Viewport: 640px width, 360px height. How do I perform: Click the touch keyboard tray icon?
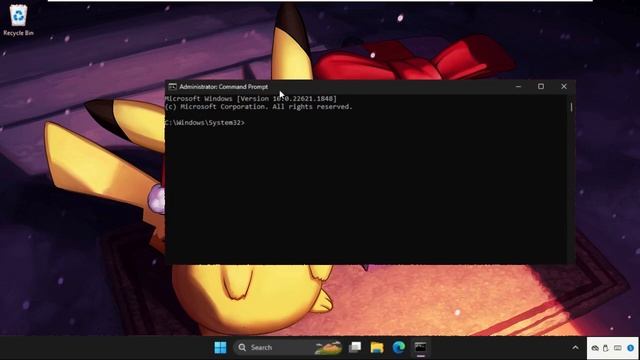point(618,348)
